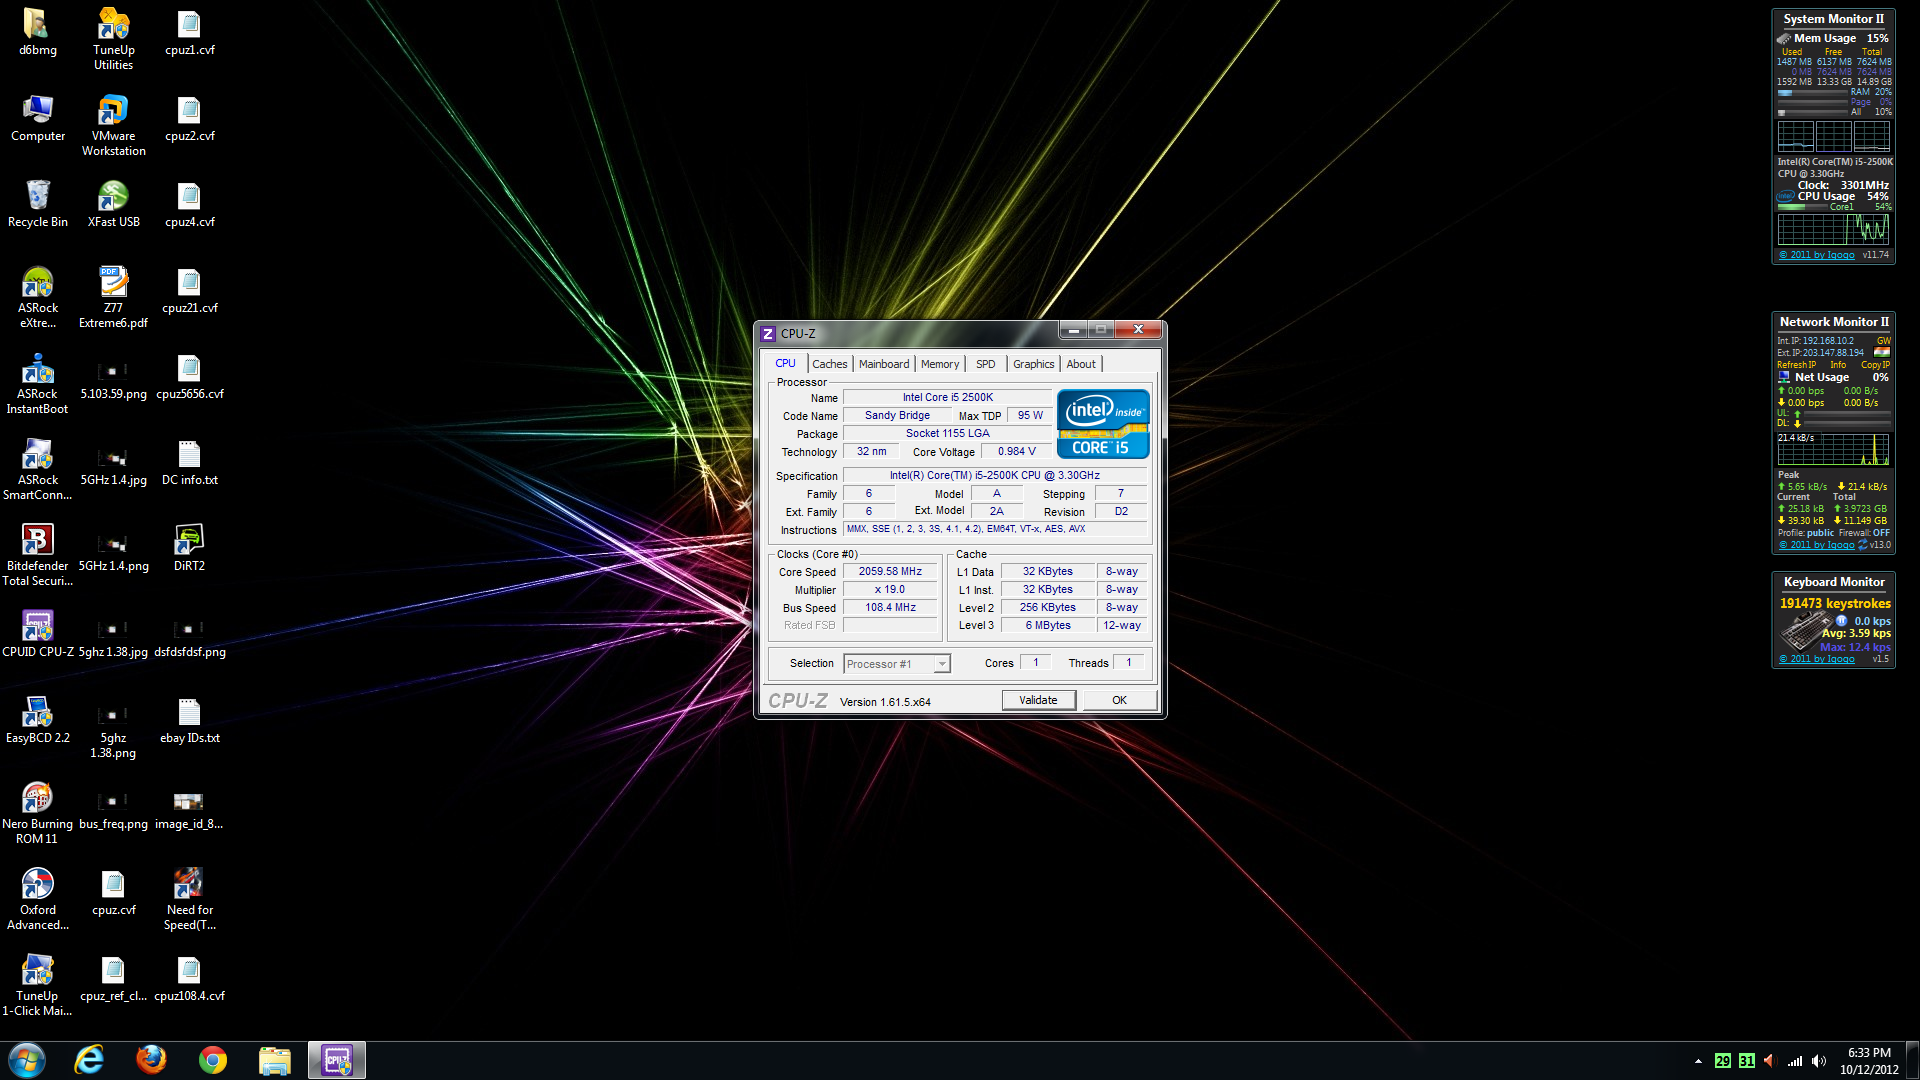Click the Validate button
This screenshot has height=1080, width=1920.
[1038, 700]
